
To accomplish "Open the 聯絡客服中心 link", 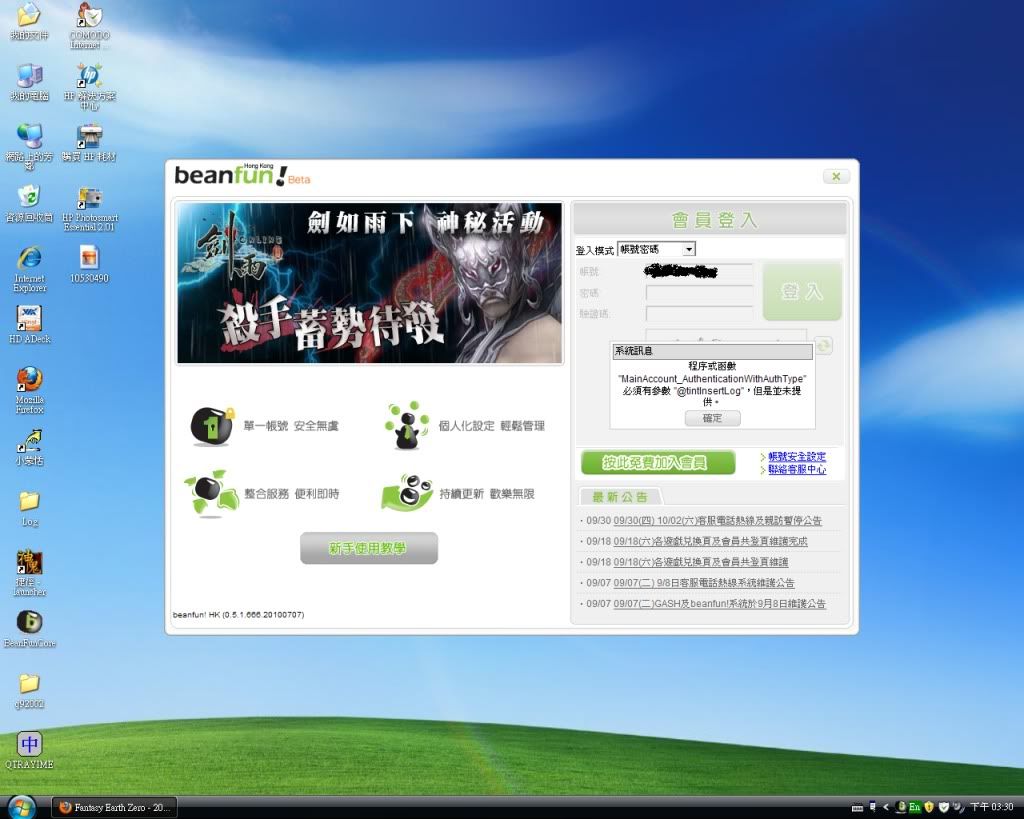I will pos(797,469).
